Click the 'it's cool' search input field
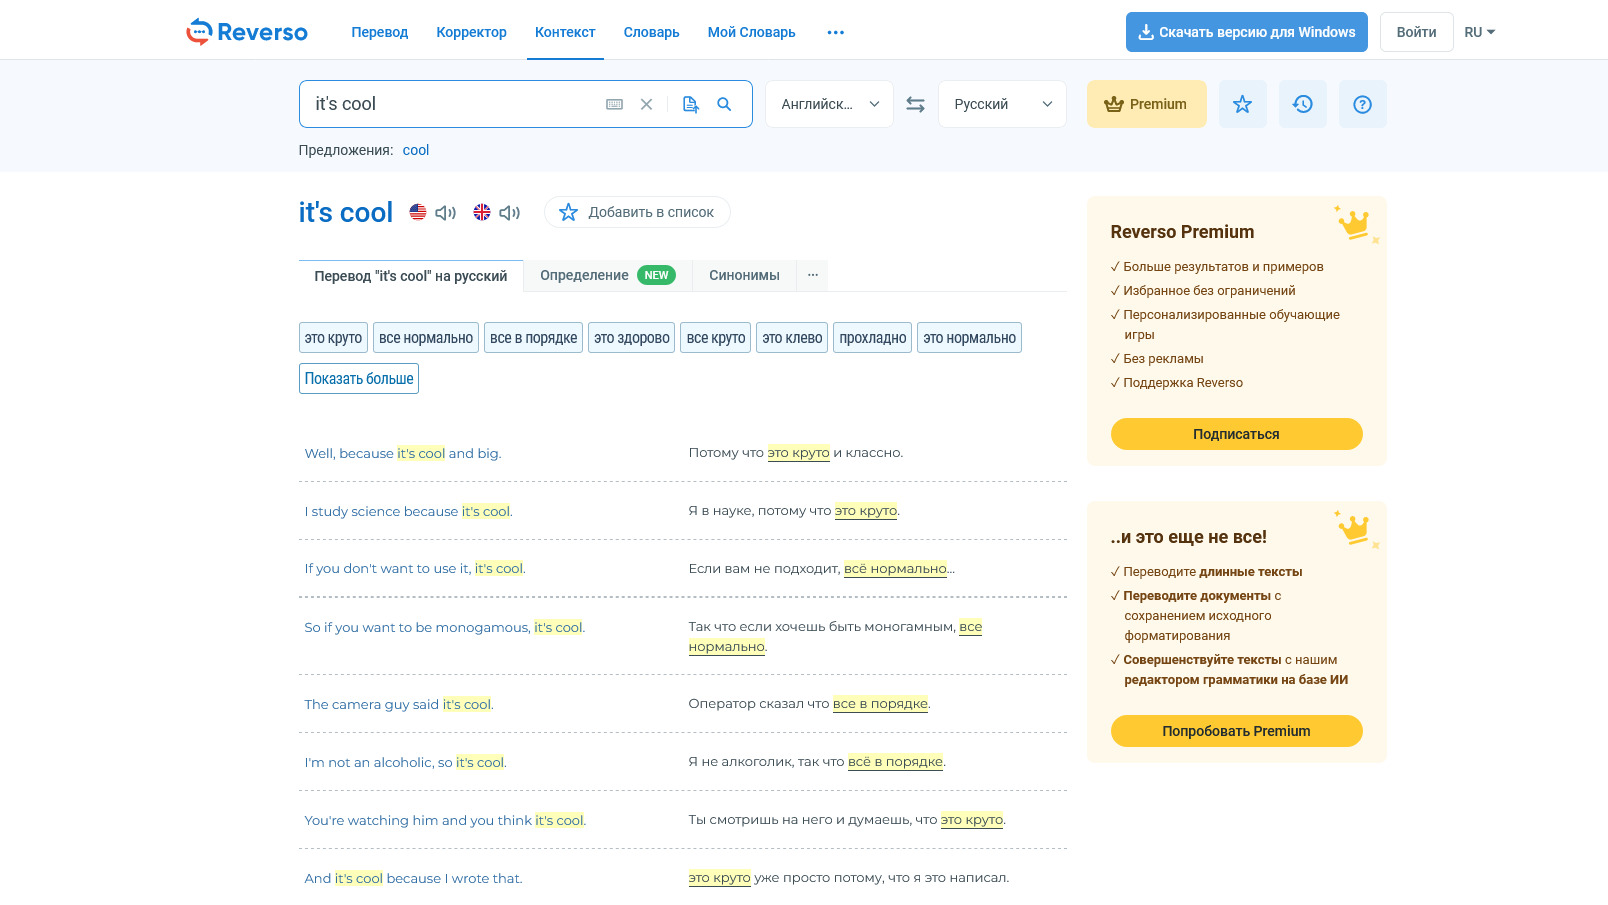This screenshot has height=905, width=1608. (x=450, y=104)
